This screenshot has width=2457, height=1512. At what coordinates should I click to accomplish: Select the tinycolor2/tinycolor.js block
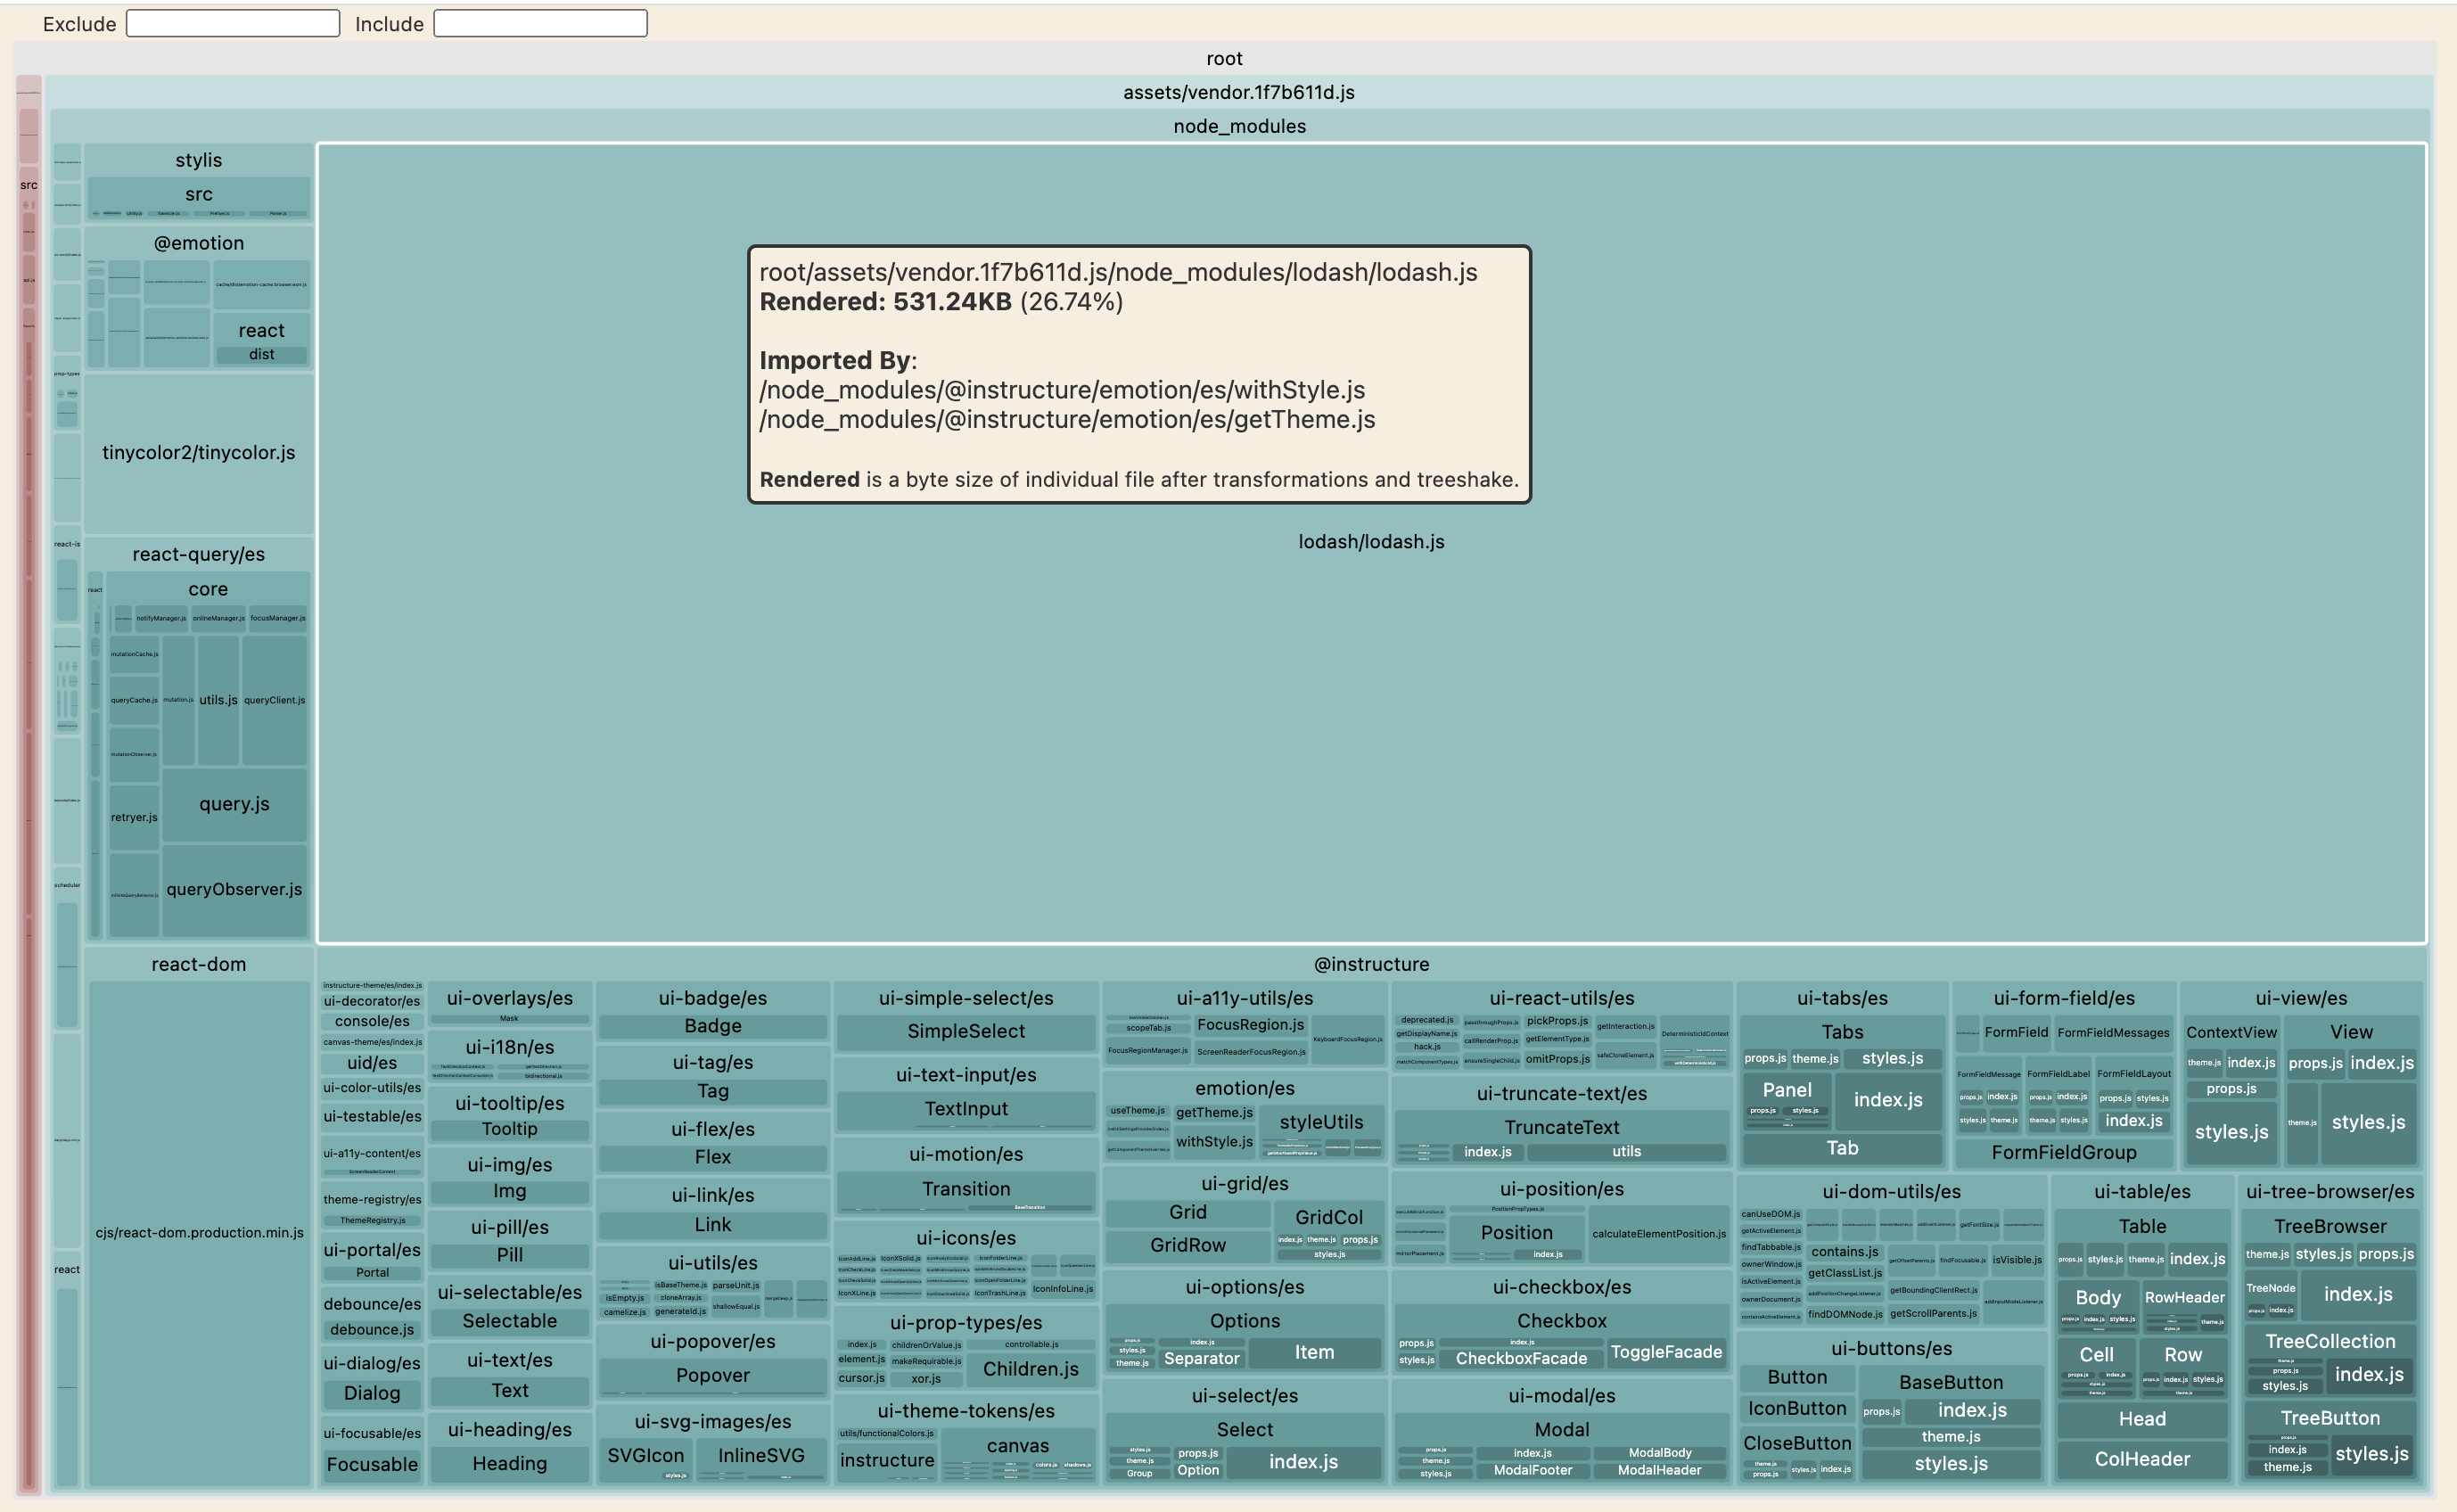coord(199,453)
